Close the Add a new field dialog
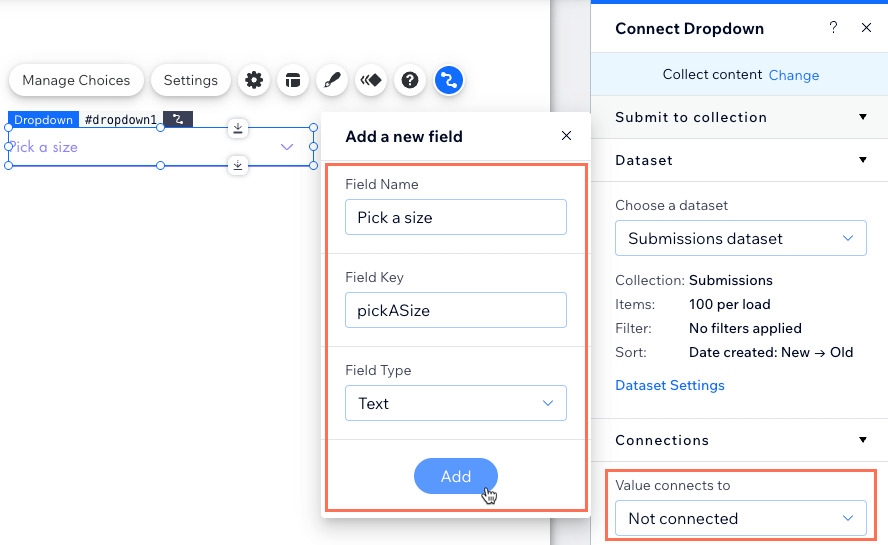This screenshot has height=545, width=888. pos(566,135)
